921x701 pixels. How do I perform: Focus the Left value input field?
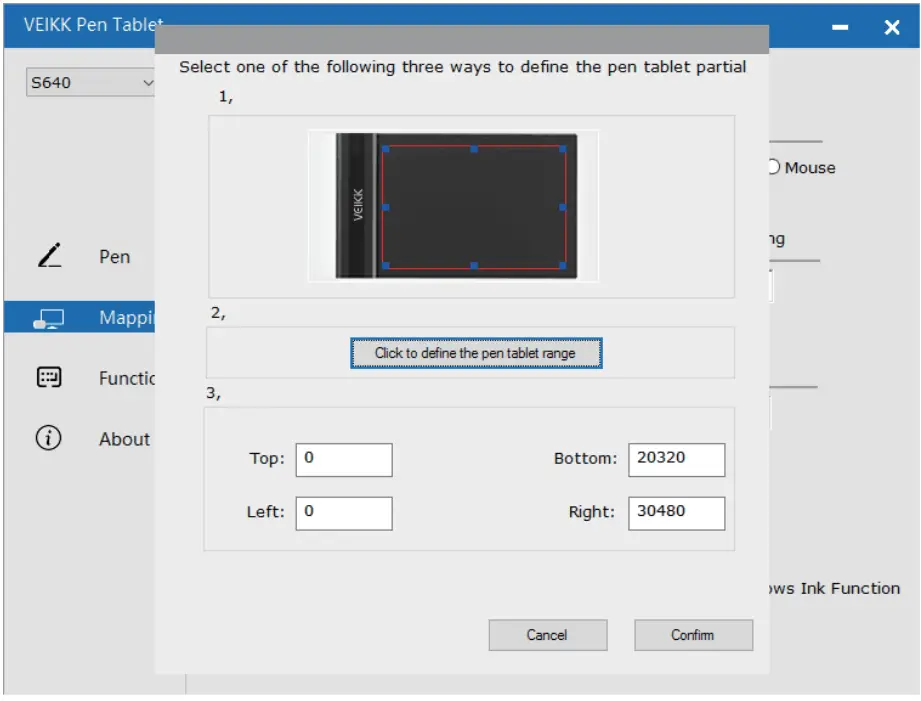(x=344, y=513)
